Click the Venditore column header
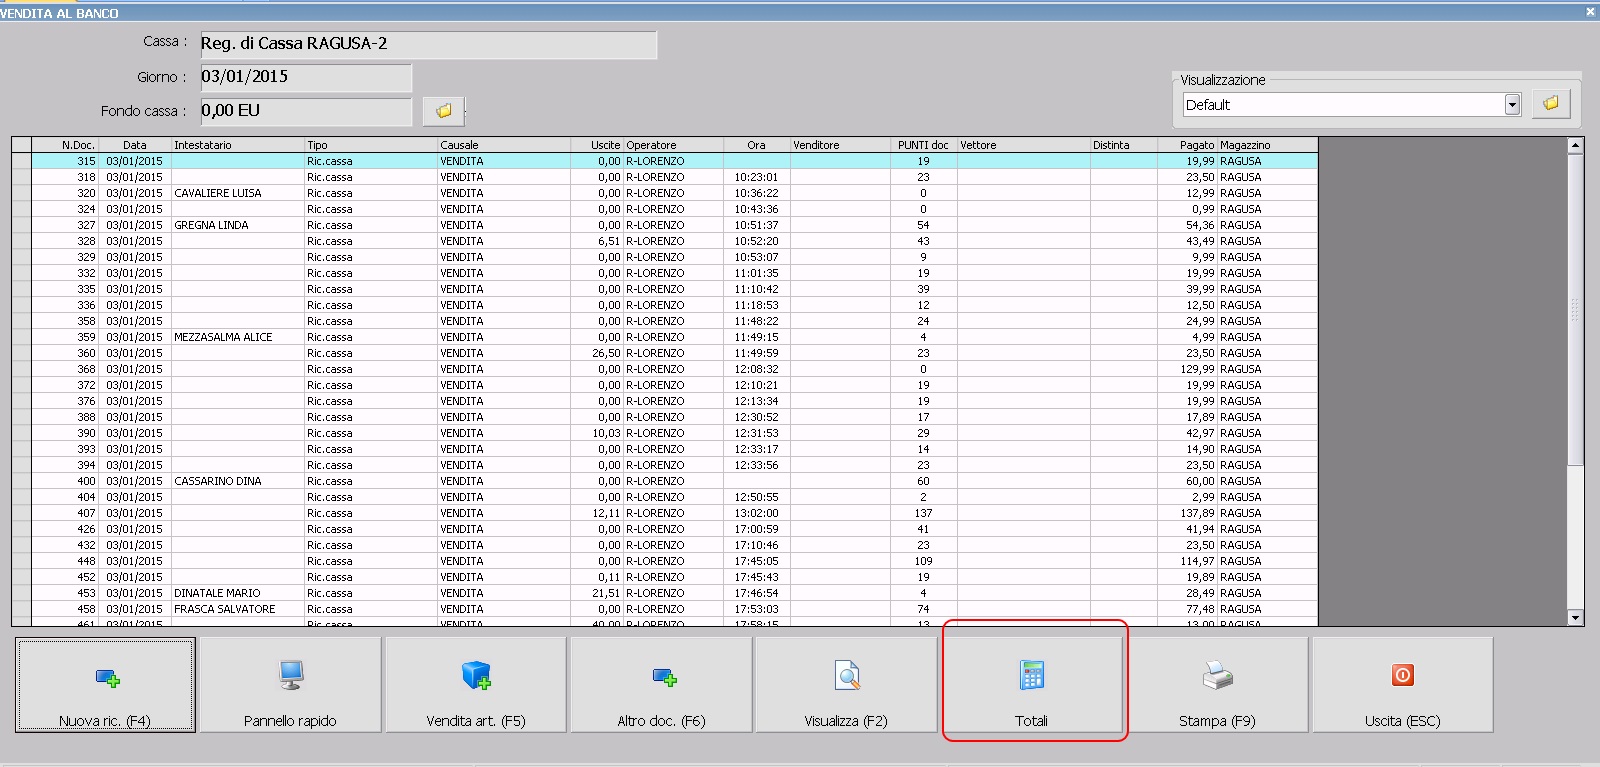The image size is (1600, 767). [x=840, y=145]
